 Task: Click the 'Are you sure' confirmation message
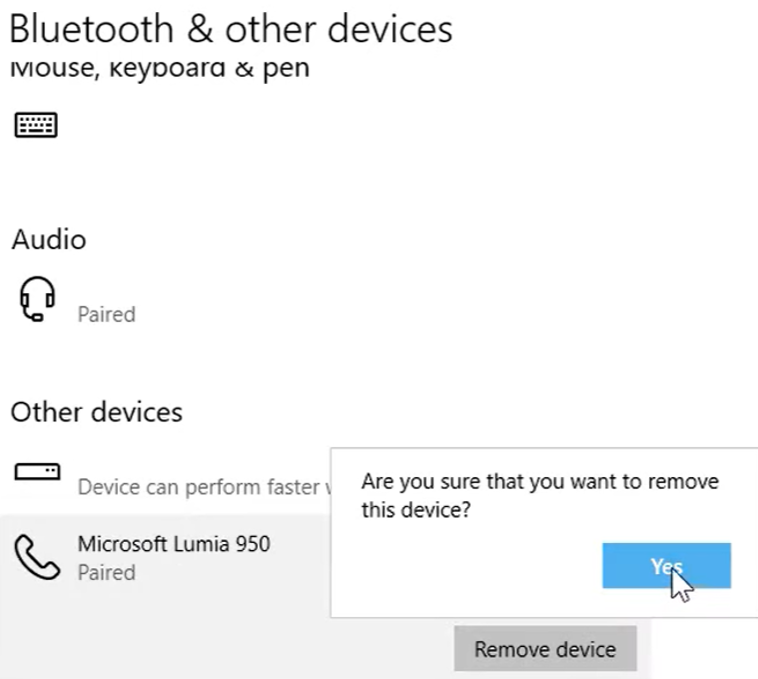click(x=539, y=482)
